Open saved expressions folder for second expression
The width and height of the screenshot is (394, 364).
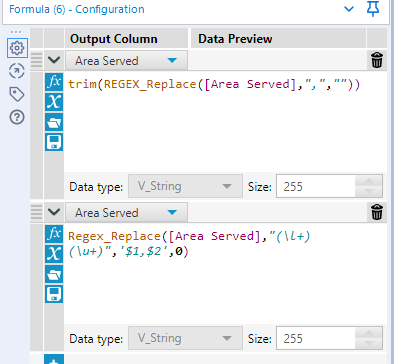pyautogui.click(x=54, y=274)
